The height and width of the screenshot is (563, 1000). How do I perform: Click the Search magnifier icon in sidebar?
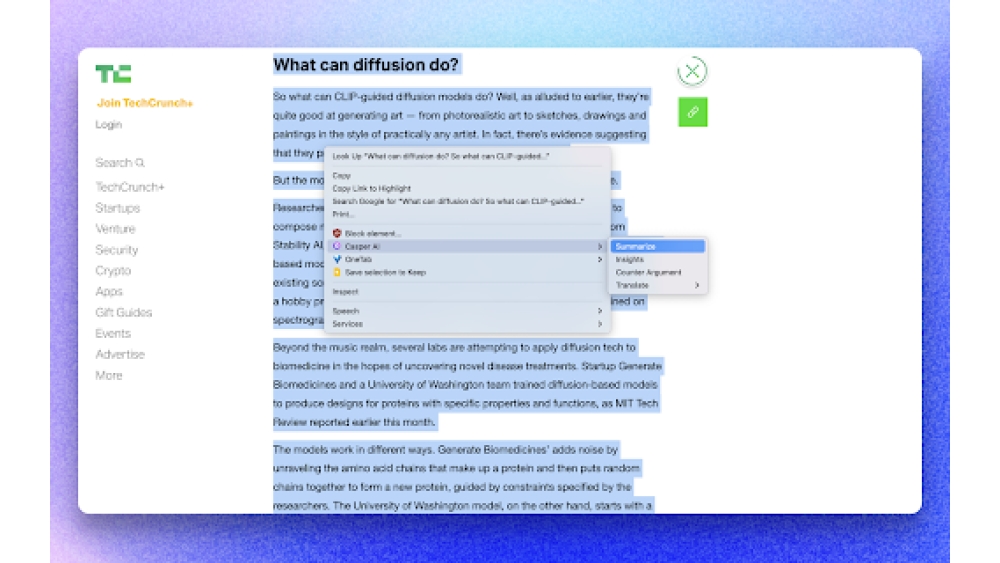140,163
